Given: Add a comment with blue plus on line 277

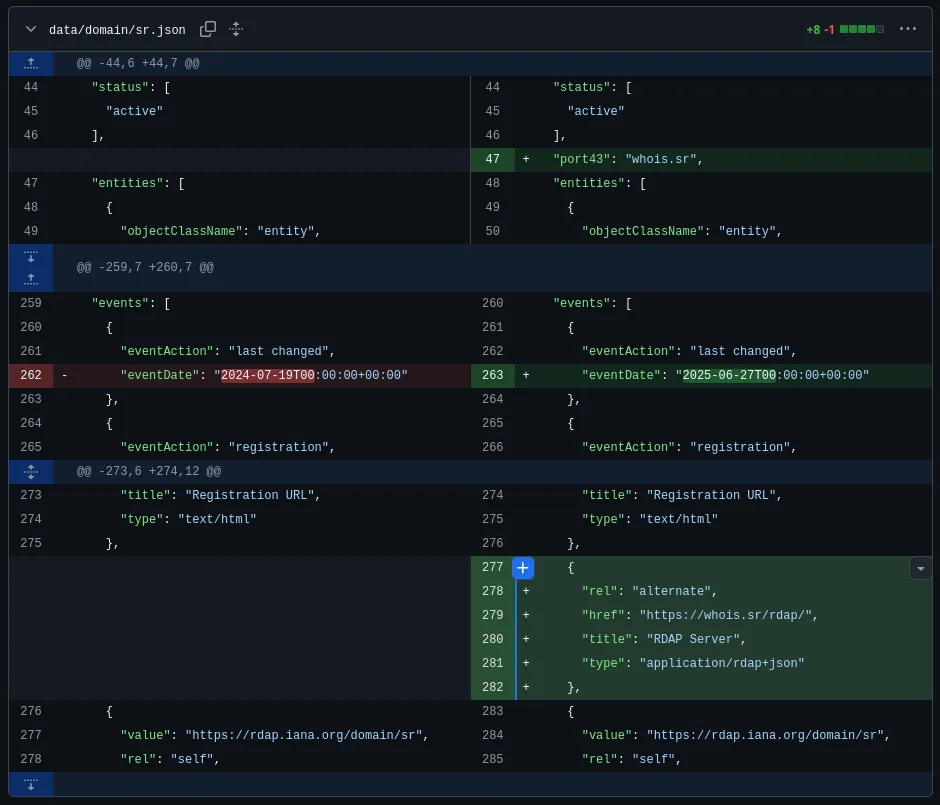Looking at the screenshot, I should point(522,568).
